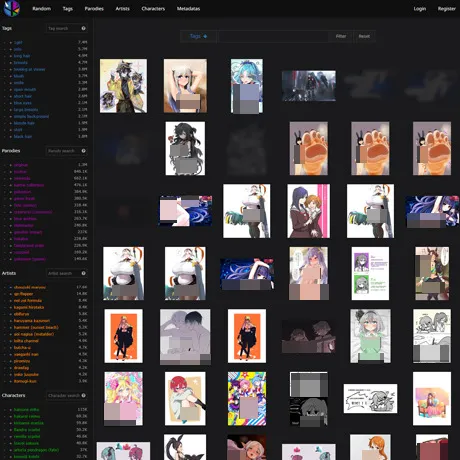Open the Tags page from navbar
This screenshot has height=460, width=460.
(68, 9)
